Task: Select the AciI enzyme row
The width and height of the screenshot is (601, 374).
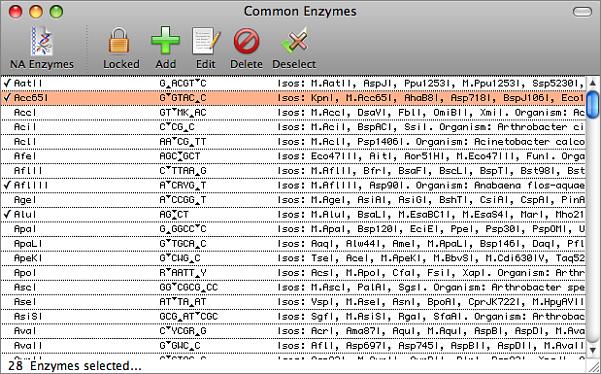Action: [293, 127]
